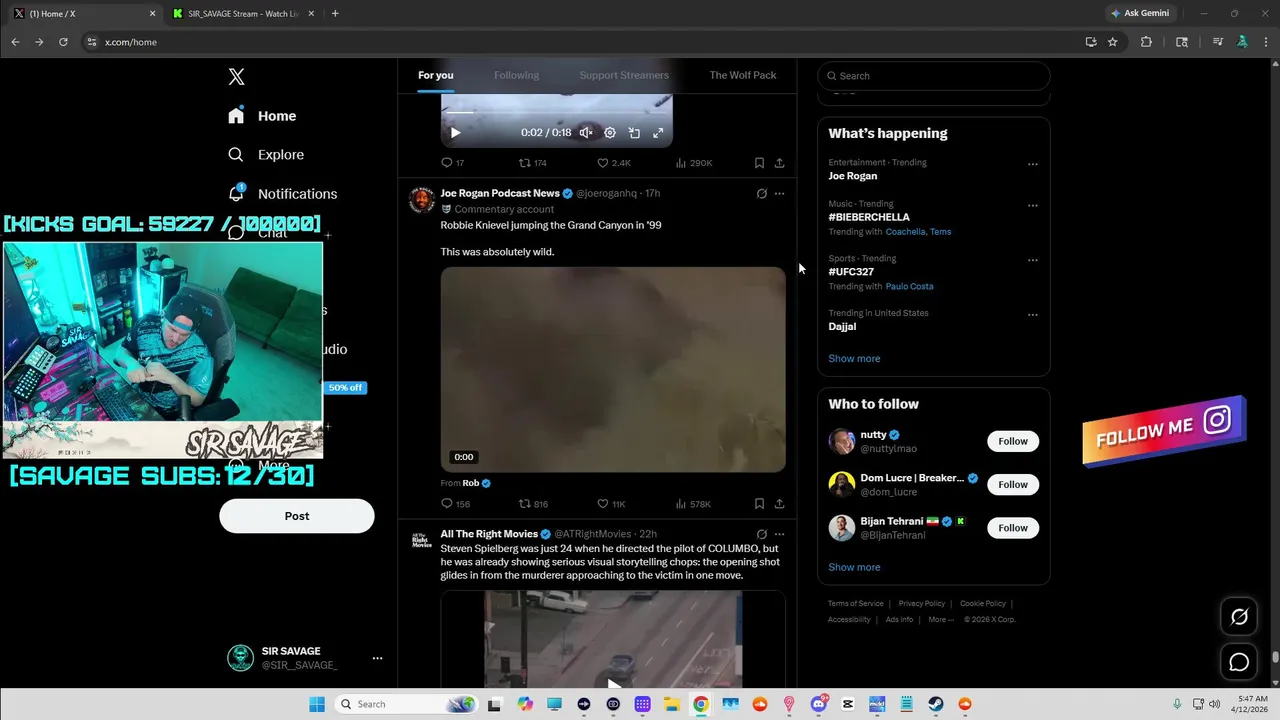Open Discord from the taskbar
The width and height of the screenshot is (1280, 720).
(x=819, y=704)
